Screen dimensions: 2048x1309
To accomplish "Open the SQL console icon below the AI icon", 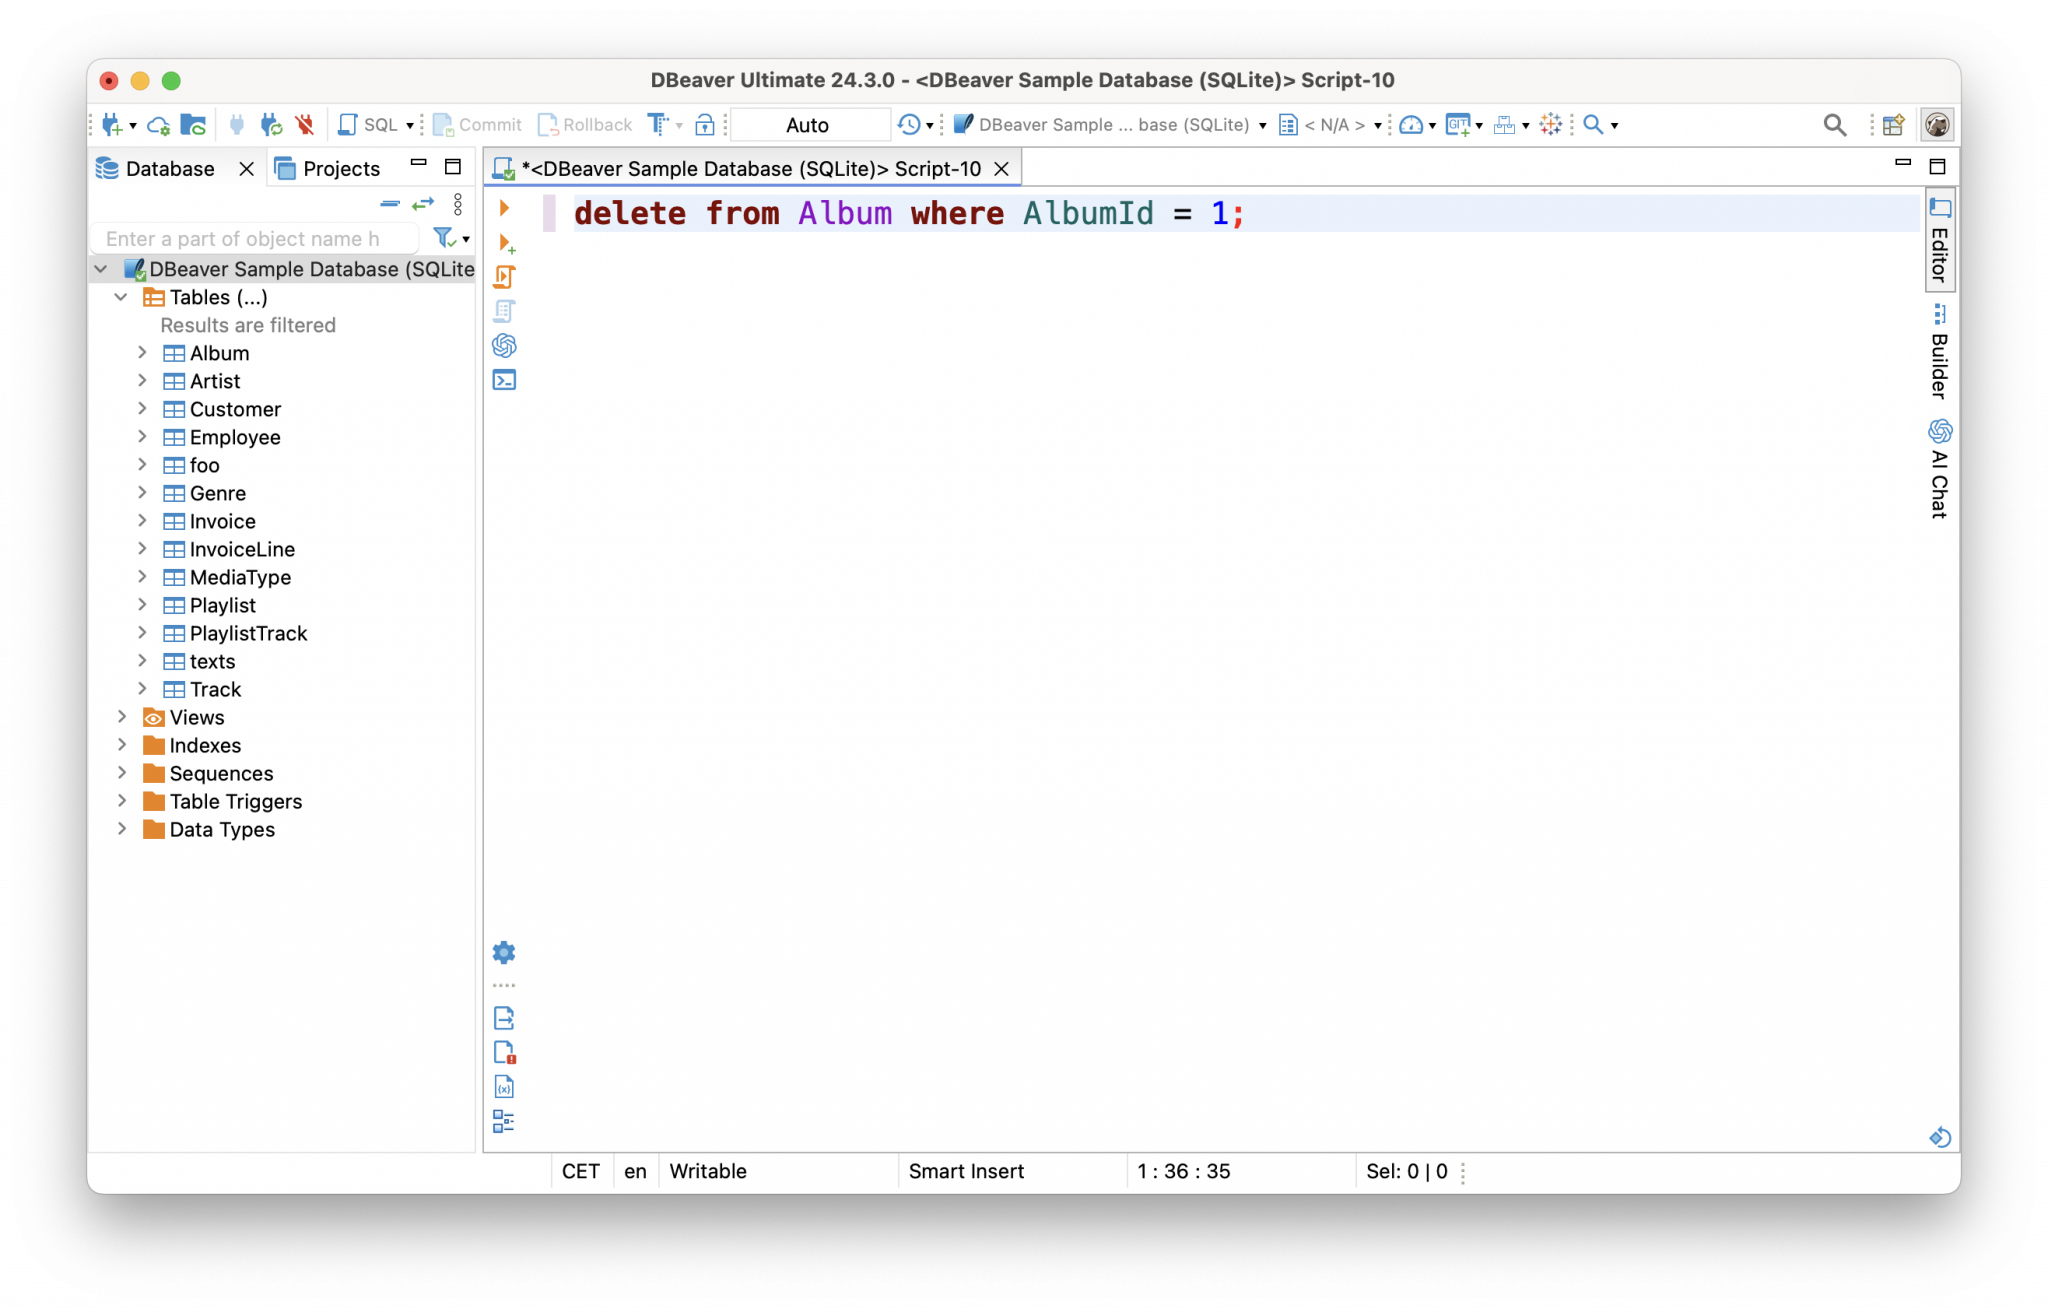I will tap(504, 380).
